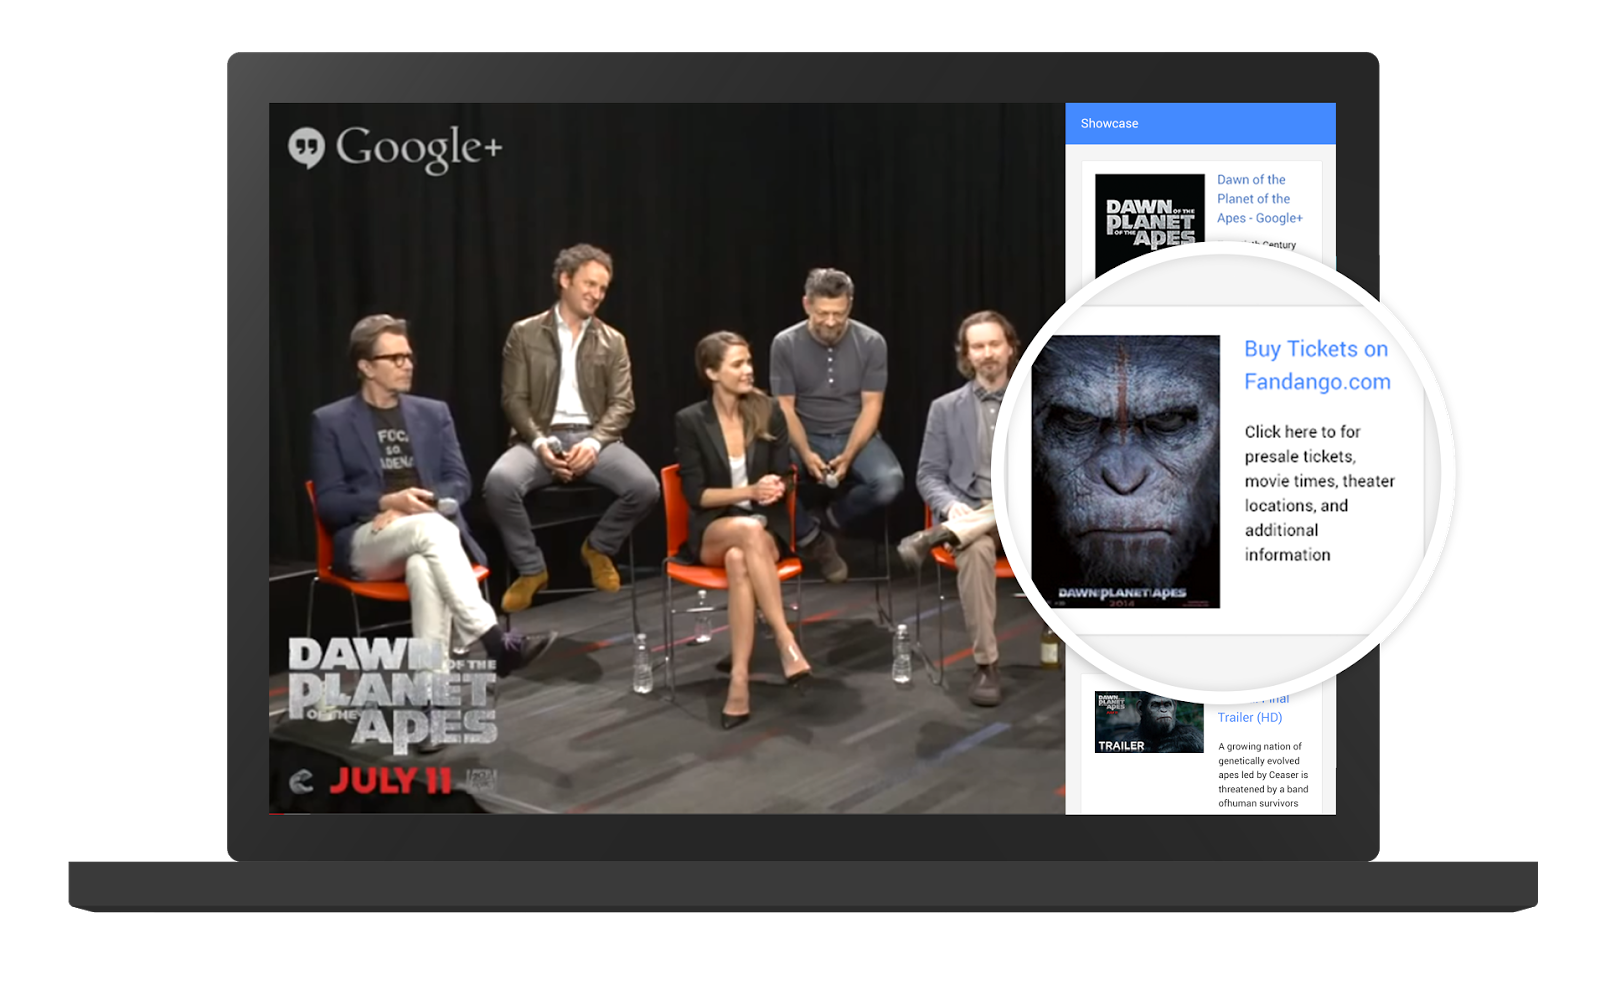Click the man in the grey henley shirt
Screen dimensions: 1605x1000
coord(828,380)
